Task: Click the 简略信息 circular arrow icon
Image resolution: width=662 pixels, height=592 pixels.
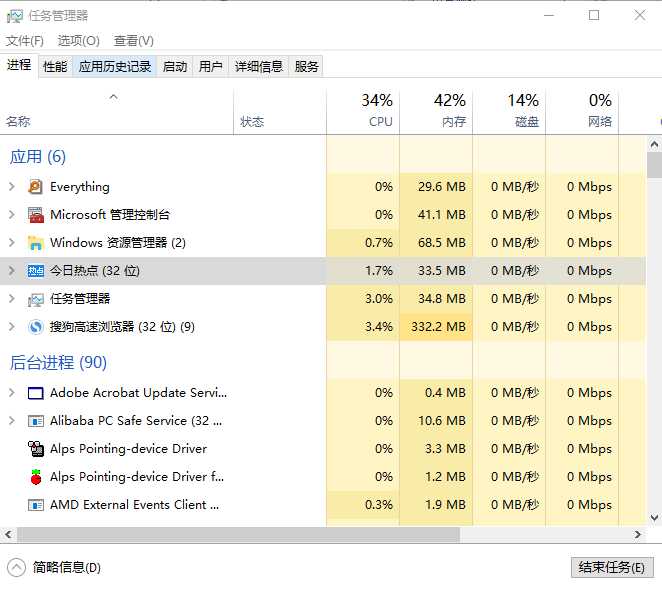Action: [x=16, y=567]
